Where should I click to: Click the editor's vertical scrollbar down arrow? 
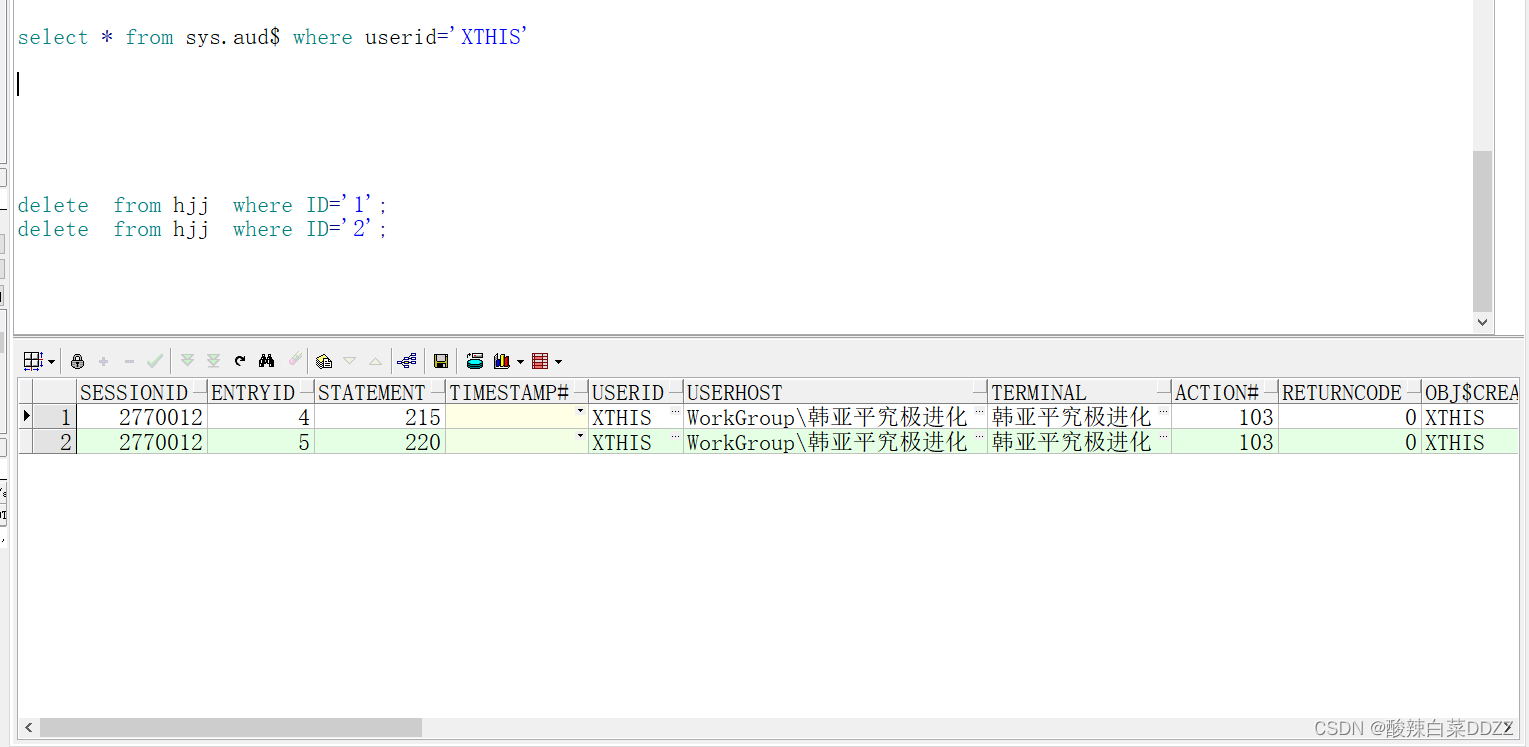[x=1482, y=322]
